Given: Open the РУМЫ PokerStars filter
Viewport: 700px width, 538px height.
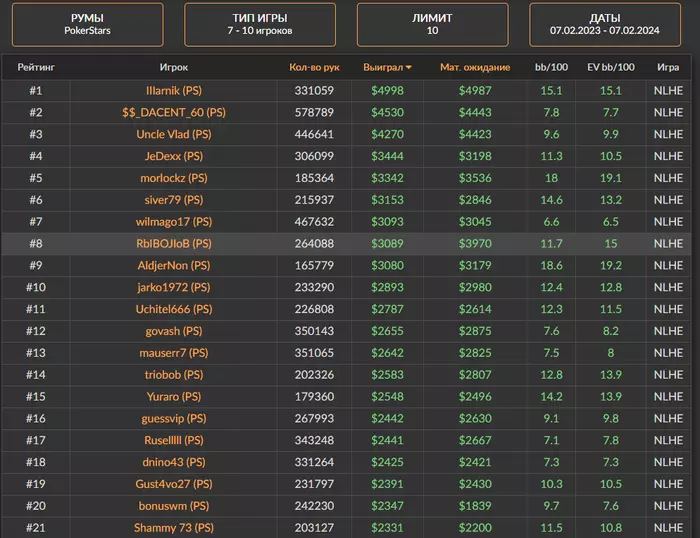Looking at the screenshot, I should pos(88,25).
